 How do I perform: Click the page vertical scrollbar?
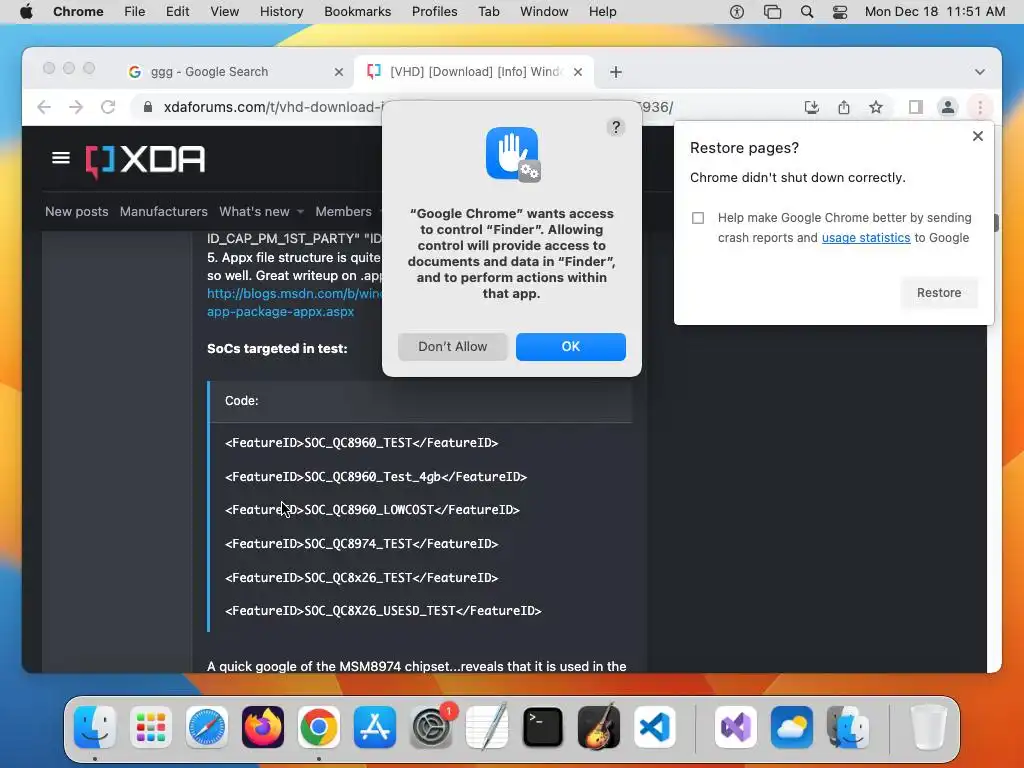coord(995,223)
